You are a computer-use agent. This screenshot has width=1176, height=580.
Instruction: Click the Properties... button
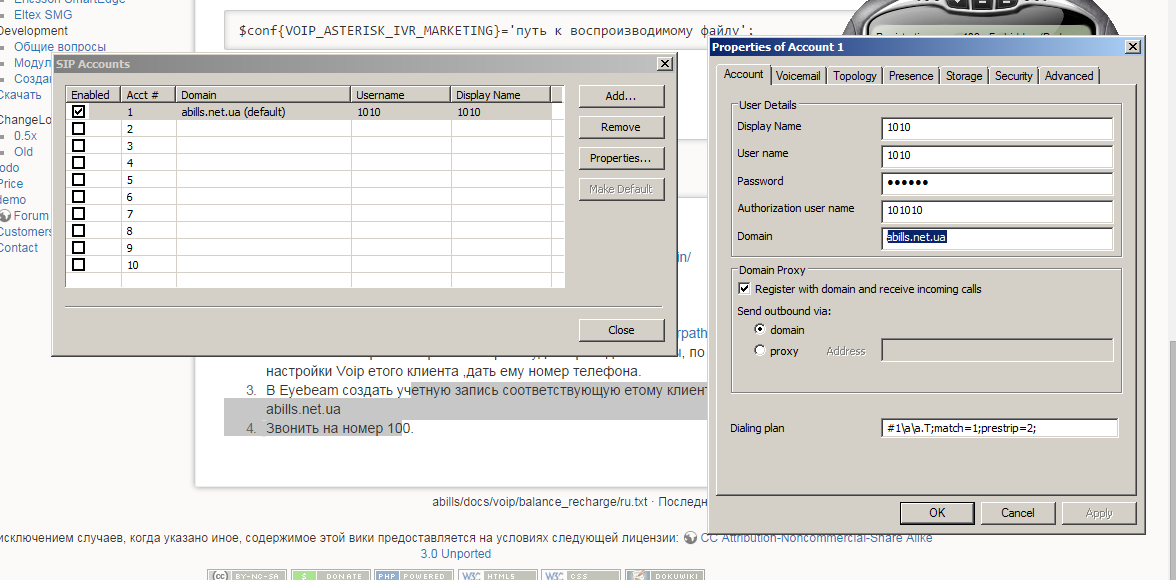tap(620, 158)
